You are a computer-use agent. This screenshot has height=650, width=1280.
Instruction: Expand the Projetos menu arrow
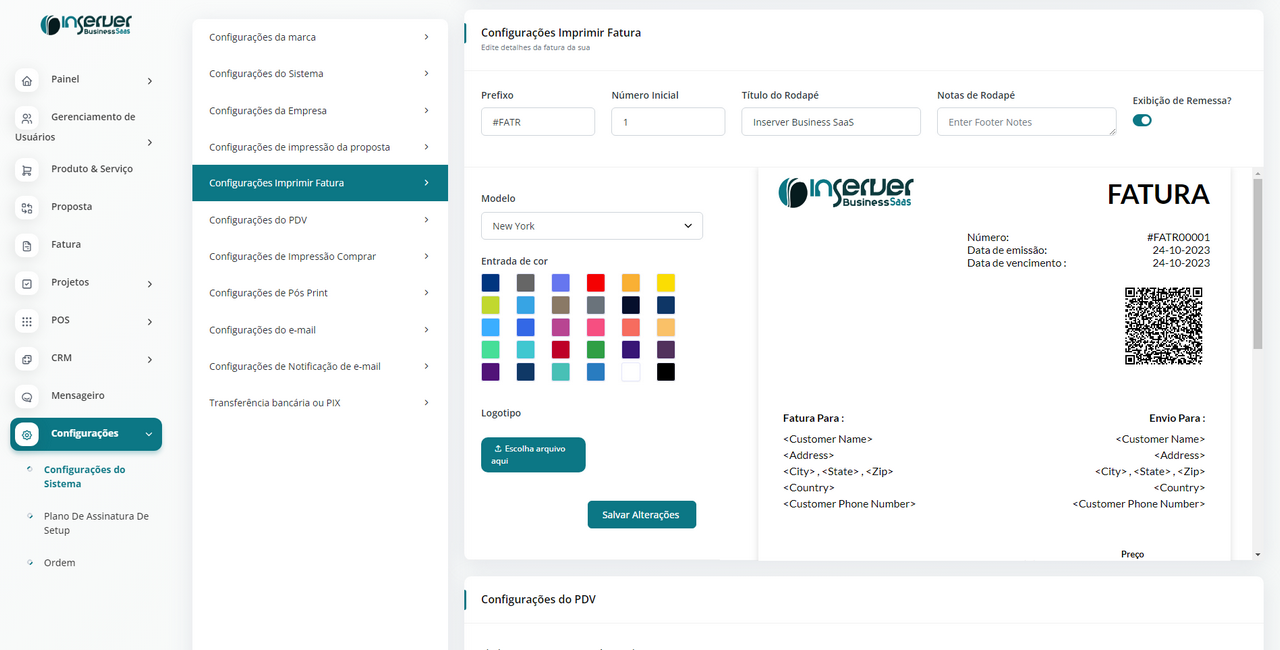(150, 284)
